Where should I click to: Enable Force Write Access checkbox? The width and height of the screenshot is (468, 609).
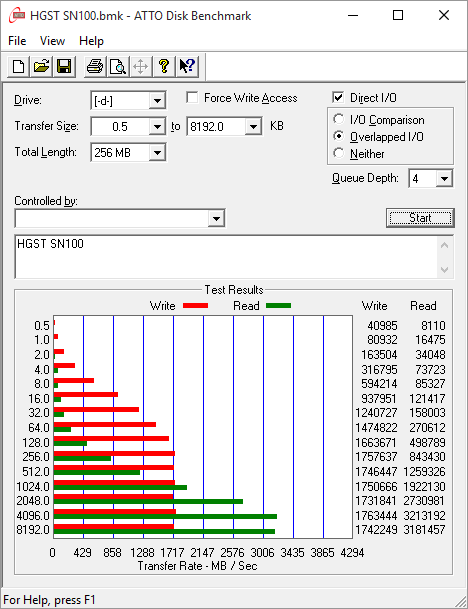192,97
